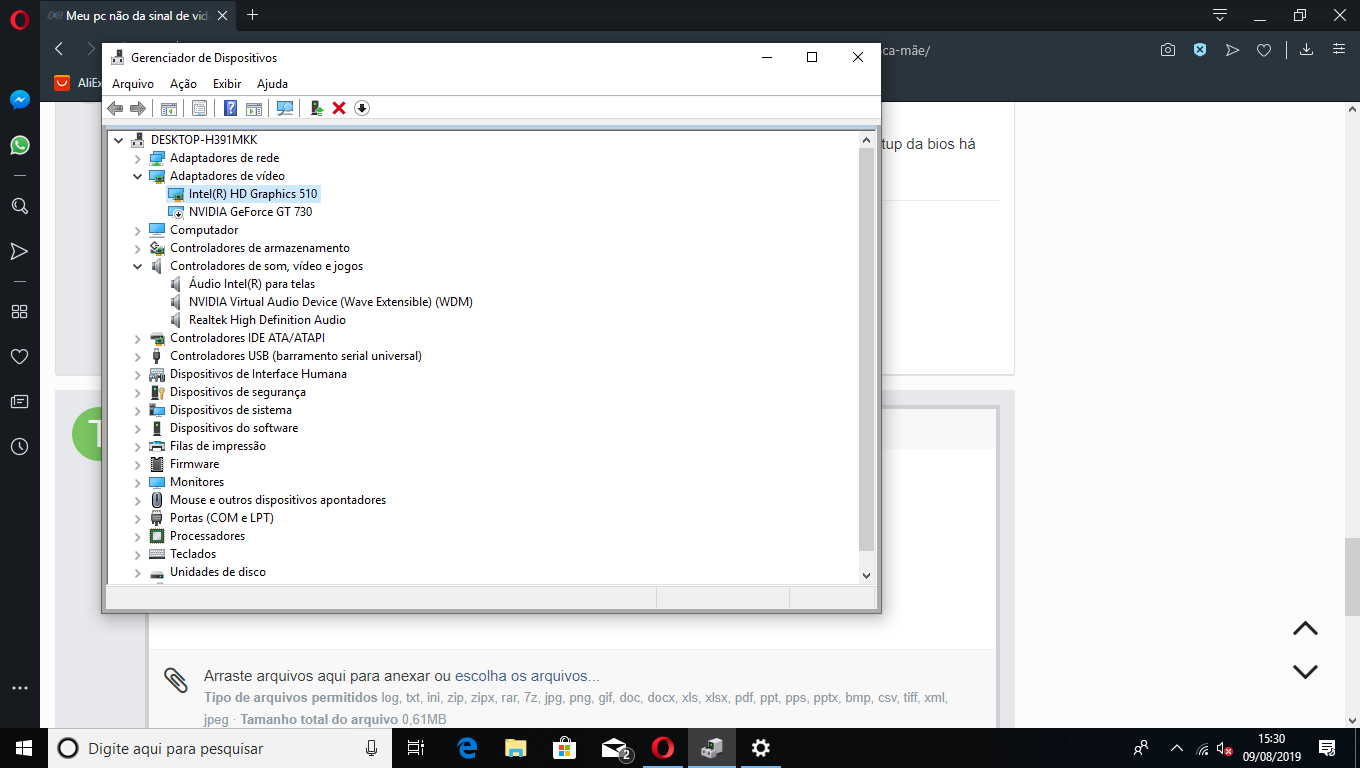Go back using Opera browser back arrow
The width and height of the screenshot is (1360, 768).
[60, 49]
